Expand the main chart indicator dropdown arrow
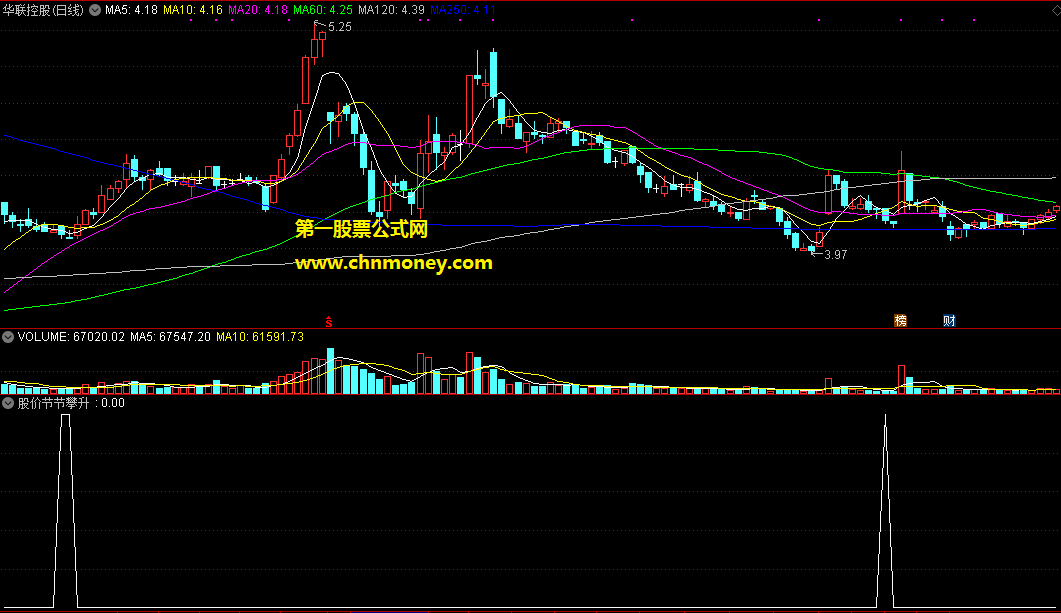 coord(95,10)
